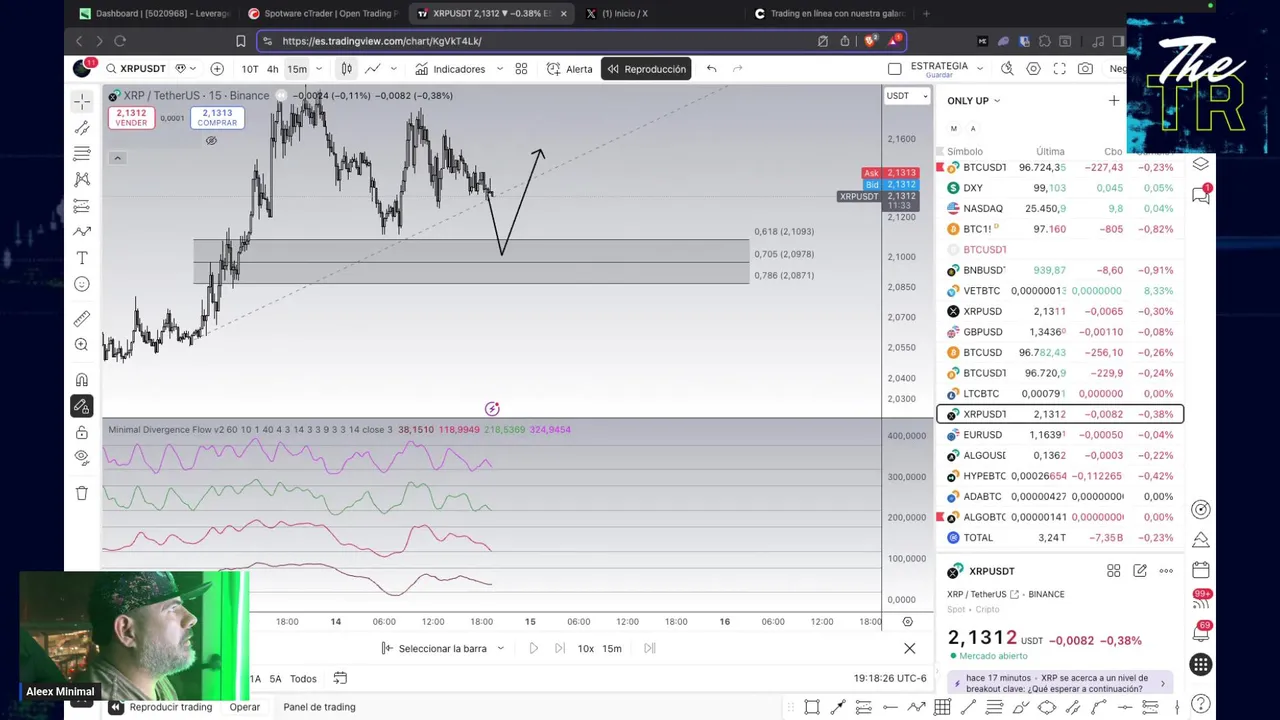The image size is (1280, 720).
Task: Open the forecasting and measurement tools
Action: point(82,206)
